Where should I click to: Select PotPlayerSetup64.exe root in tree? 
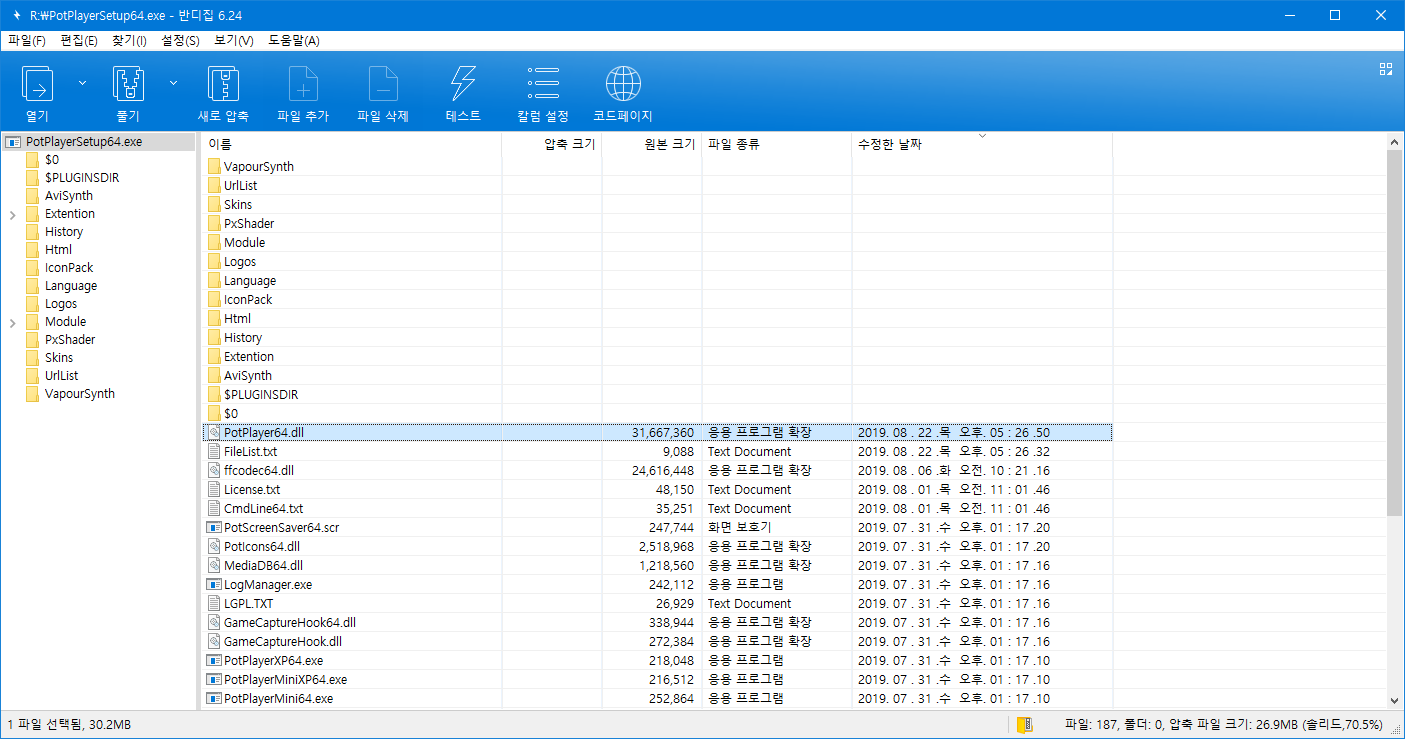84,142
